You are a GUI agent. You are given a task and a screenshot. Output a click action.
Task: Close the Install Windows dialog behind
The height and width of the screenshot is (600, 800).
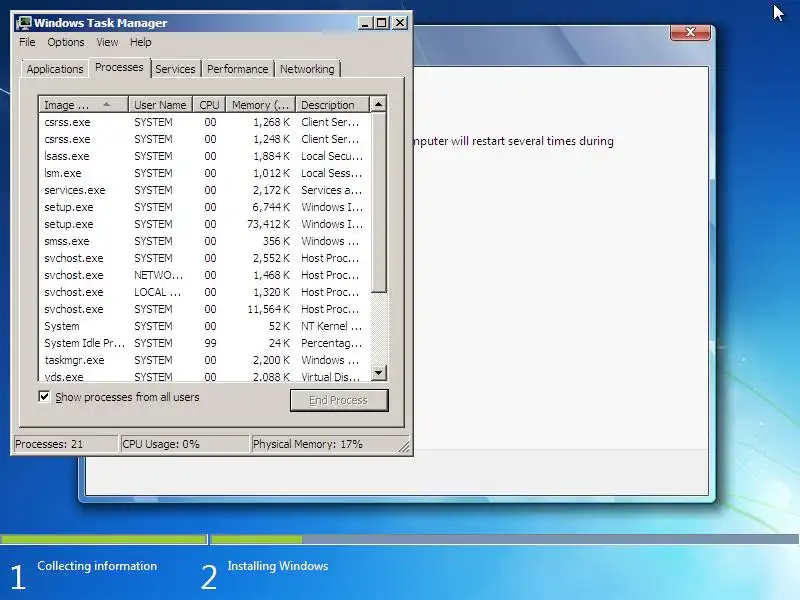tap(690, 32)
